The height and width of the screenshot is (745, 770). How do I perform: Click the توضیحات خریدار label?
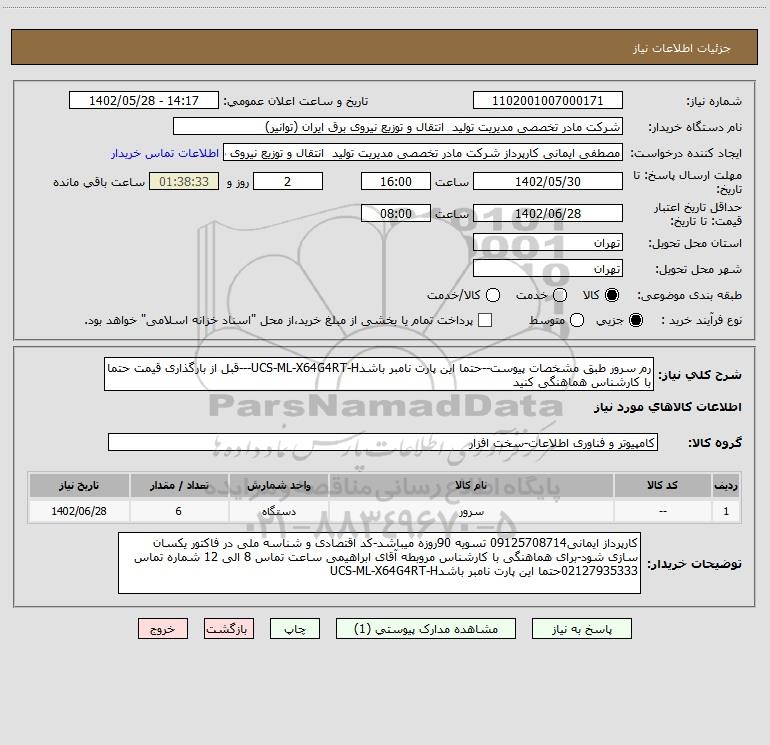click(x=694, y=564)
